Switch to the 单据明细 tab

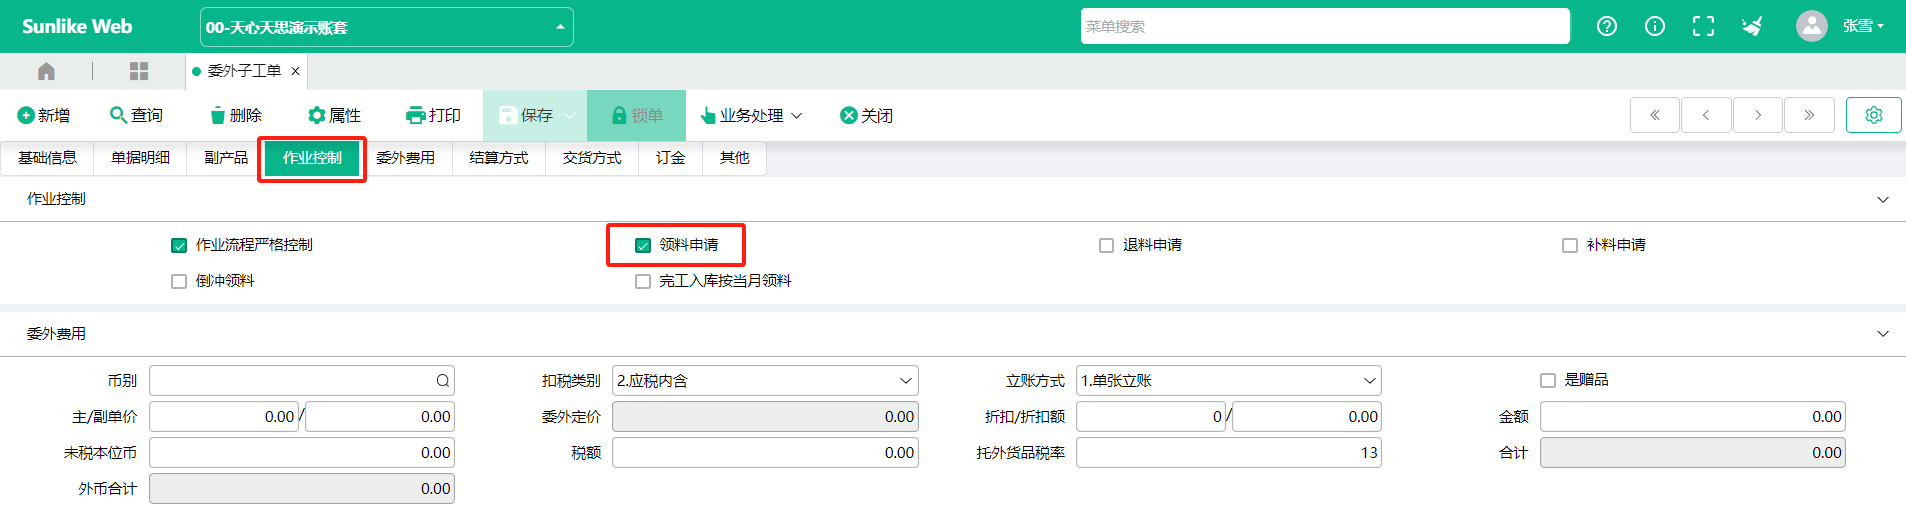[140, 158]
